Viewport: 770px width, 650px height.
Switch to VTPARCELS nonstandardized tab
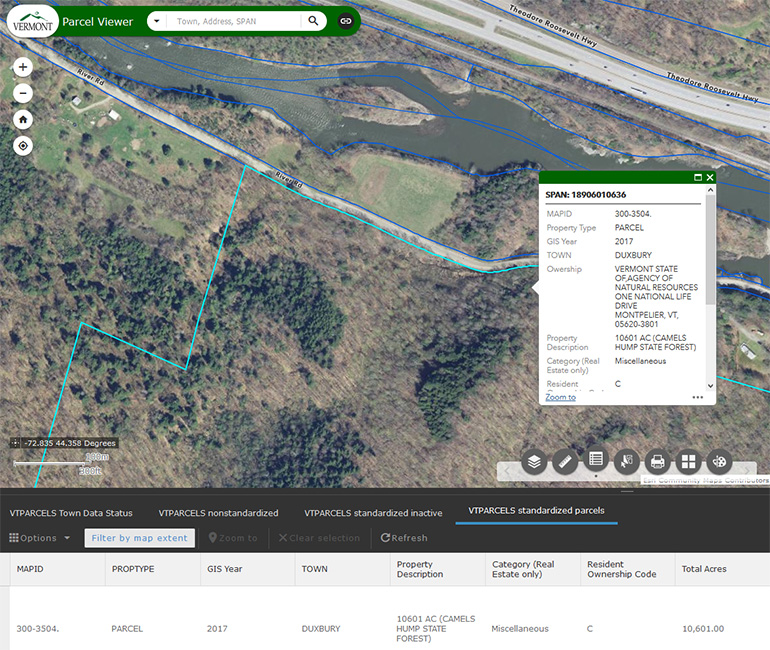(218, 513)
